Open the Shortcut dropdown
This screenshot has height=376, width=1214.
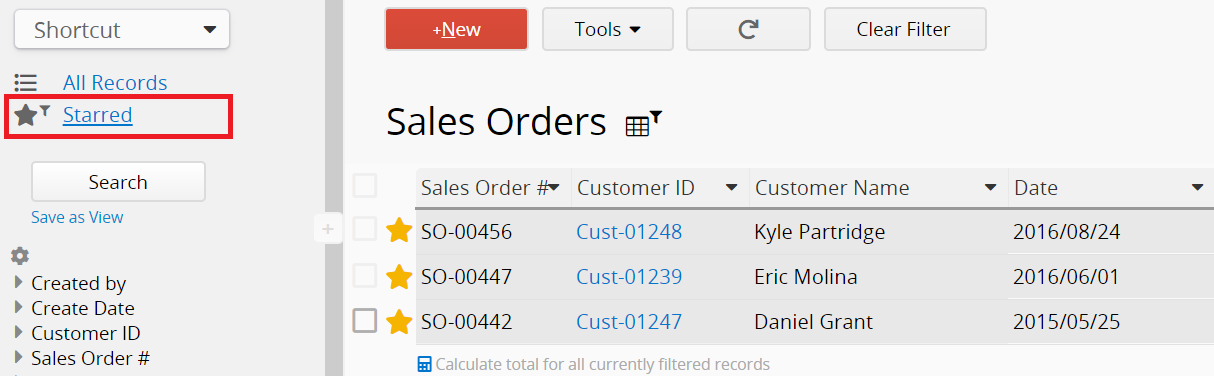pos(122,30)
